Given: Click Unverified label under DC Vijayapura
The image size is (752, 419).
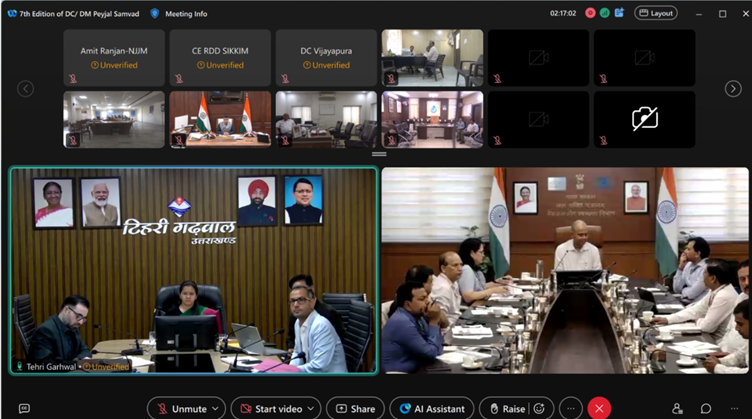Looking at the screenshot, I should point(326,65).
